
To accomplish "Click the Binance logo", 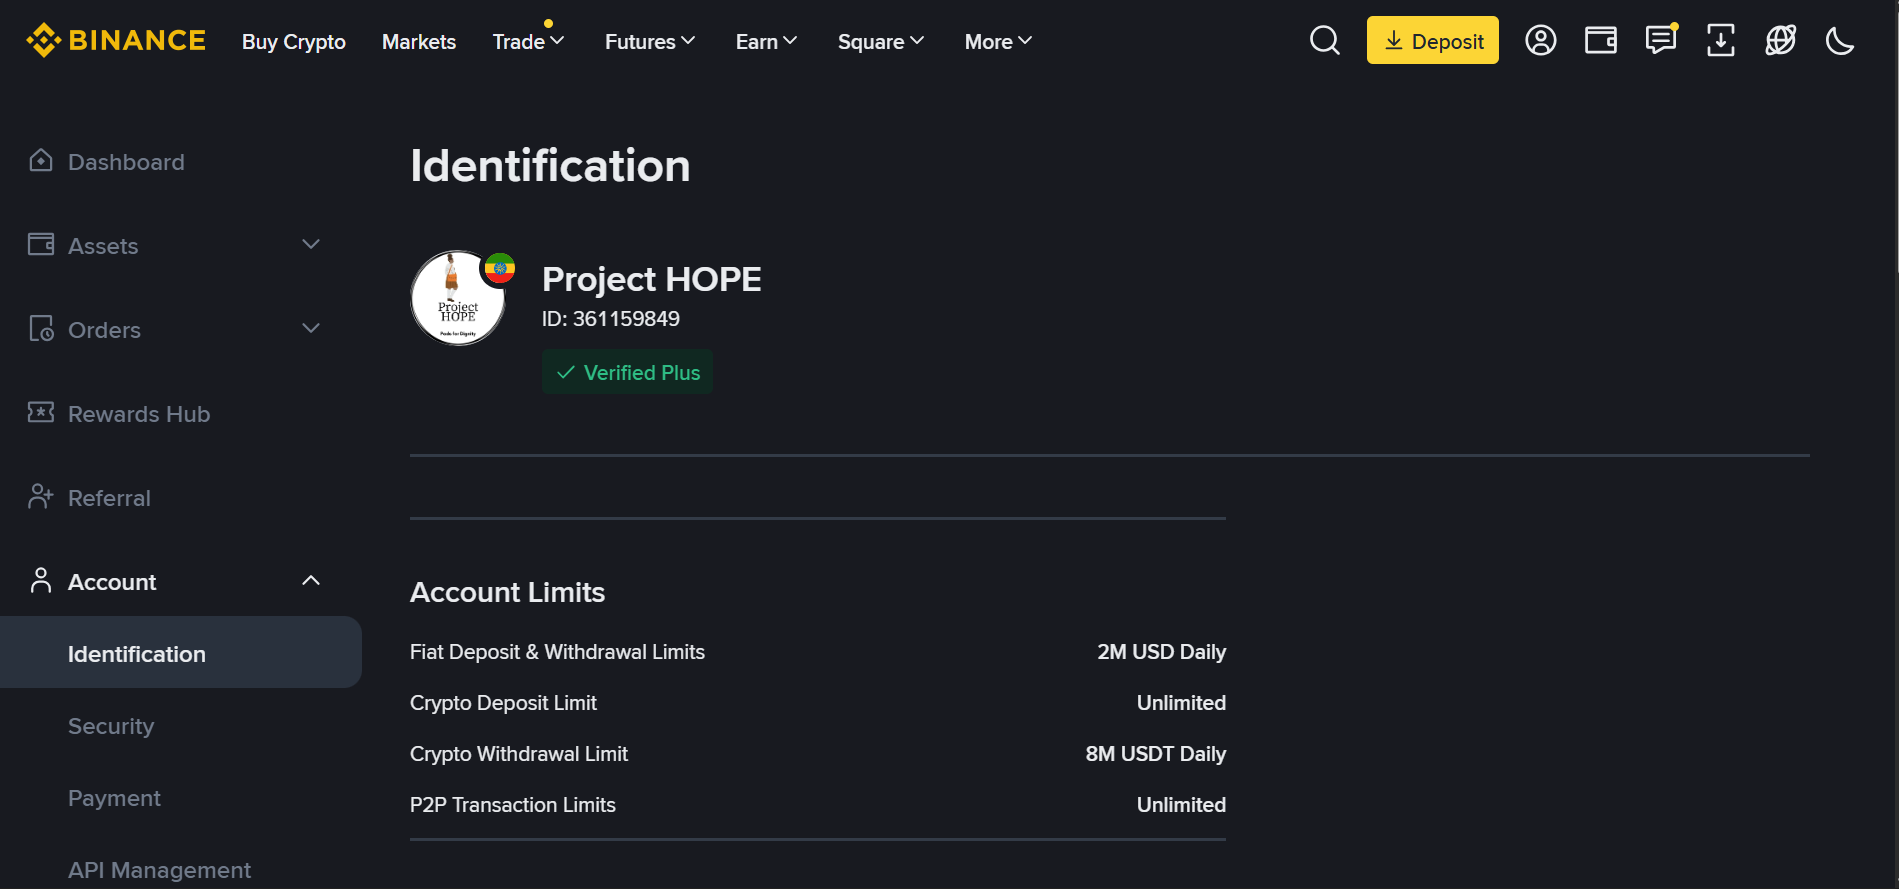I will click(x=116, y=41).
